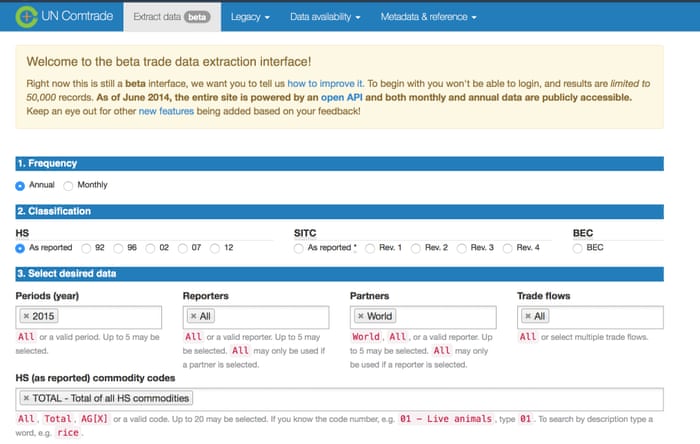Remove the All trade flows tag

528,316
